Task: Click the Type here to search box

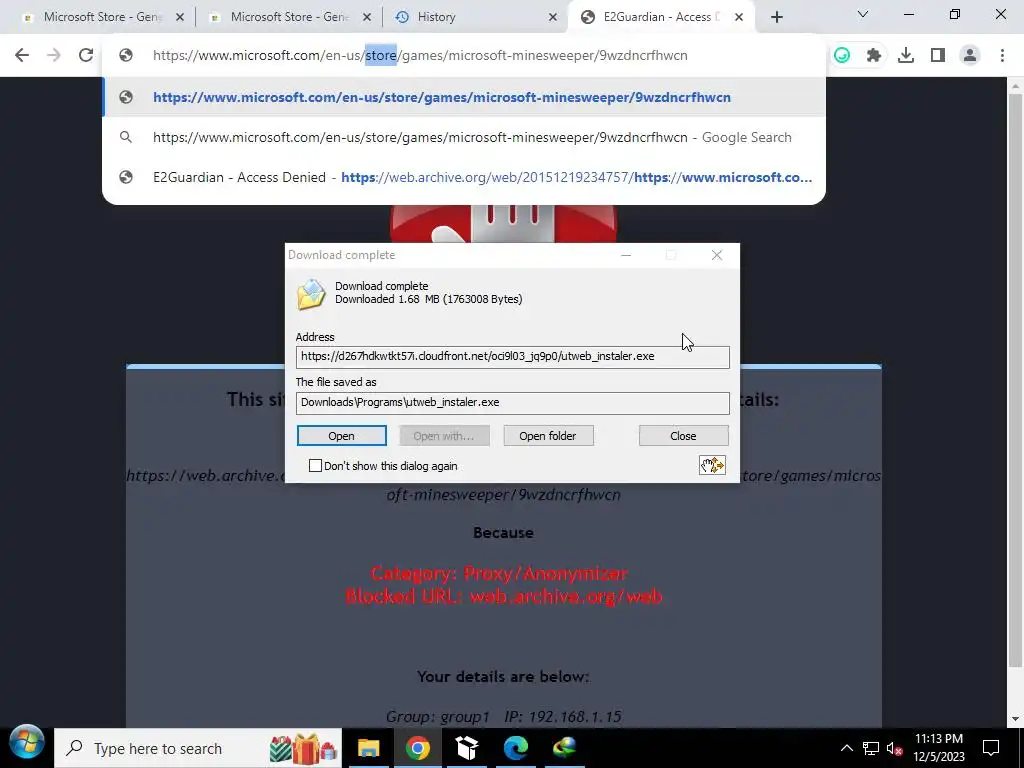Action: [198, 748]
